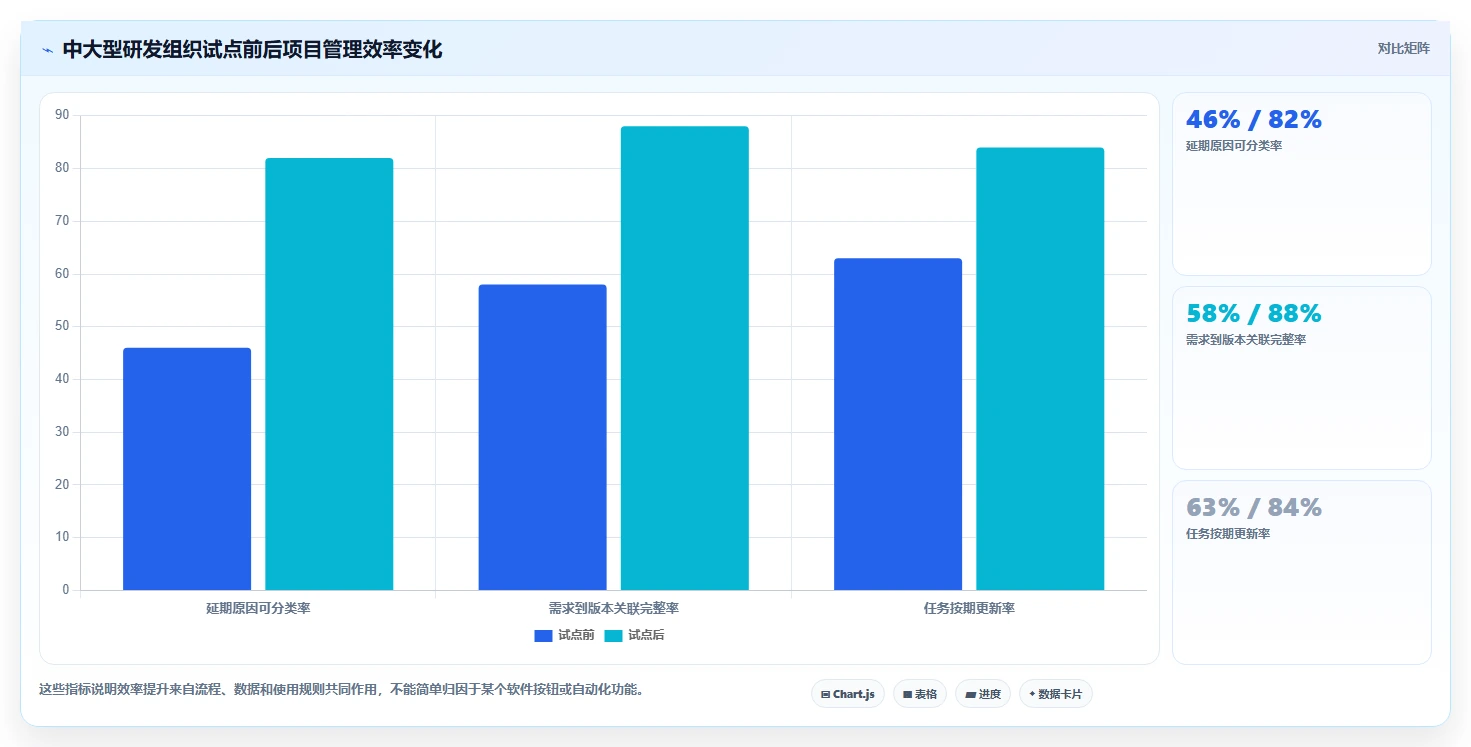Click the 试点后 bar for 延期原因可分类率

point(329,374)
